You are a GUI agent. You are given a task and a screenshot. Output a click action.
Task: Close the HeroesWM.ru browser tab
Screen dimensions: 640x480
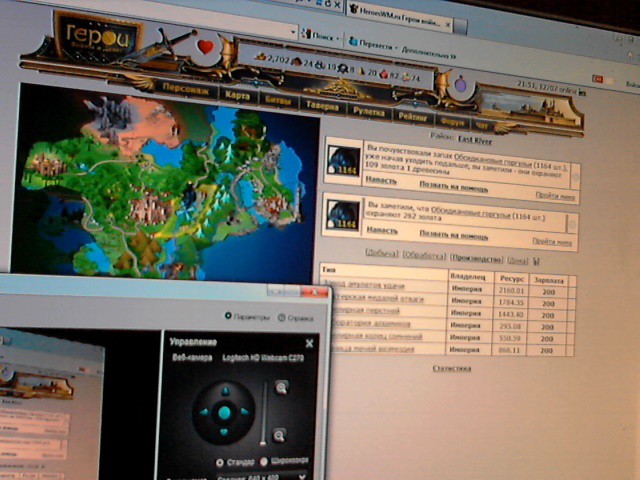tap(447, 25)
